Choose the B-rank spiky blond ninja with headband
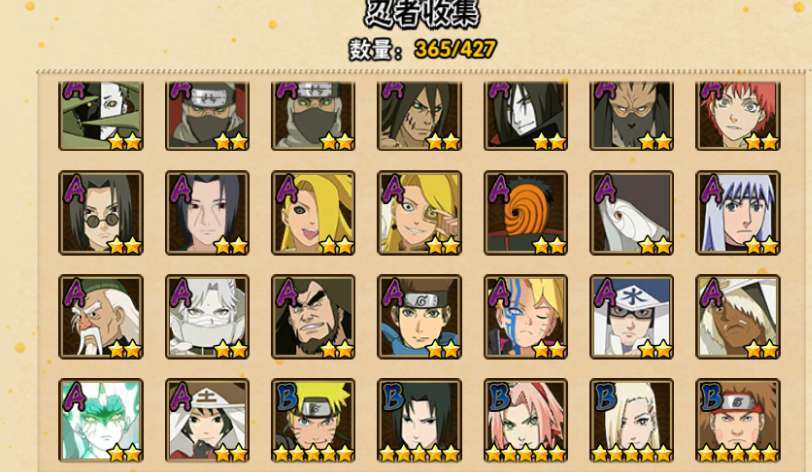The width and height of the screenshot is (812, 472). pyautogui.click(x=313, y=420)
